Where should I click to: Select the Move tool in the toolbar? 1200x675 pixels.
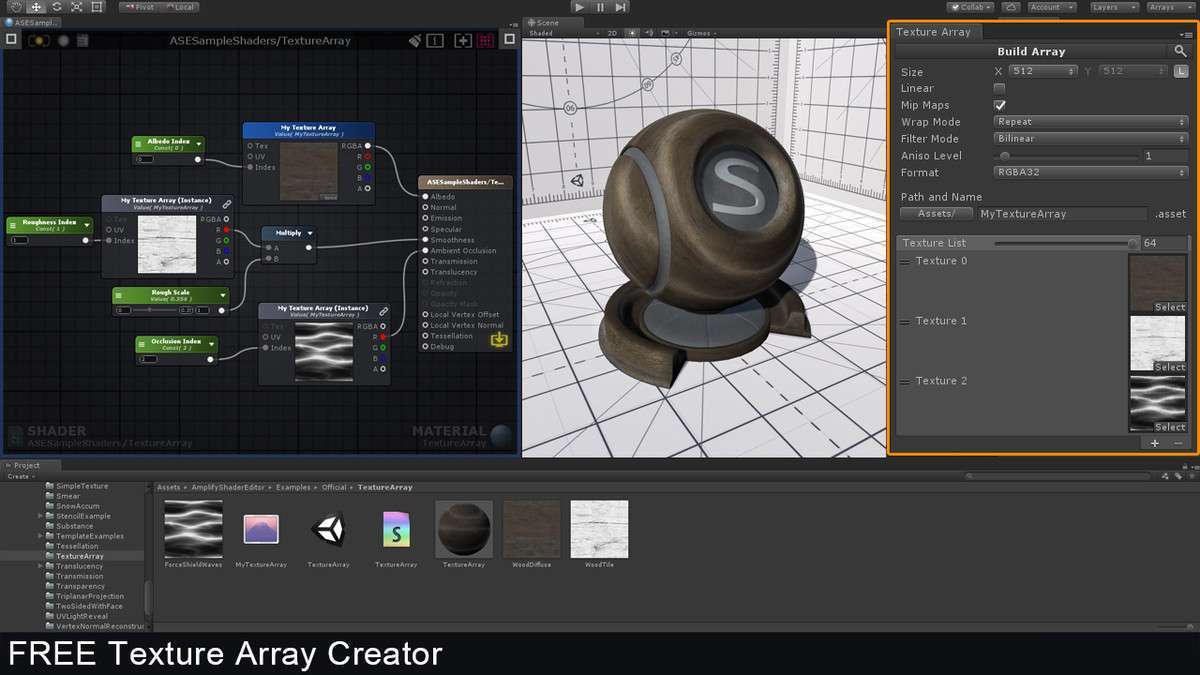(x=36, y=6)
